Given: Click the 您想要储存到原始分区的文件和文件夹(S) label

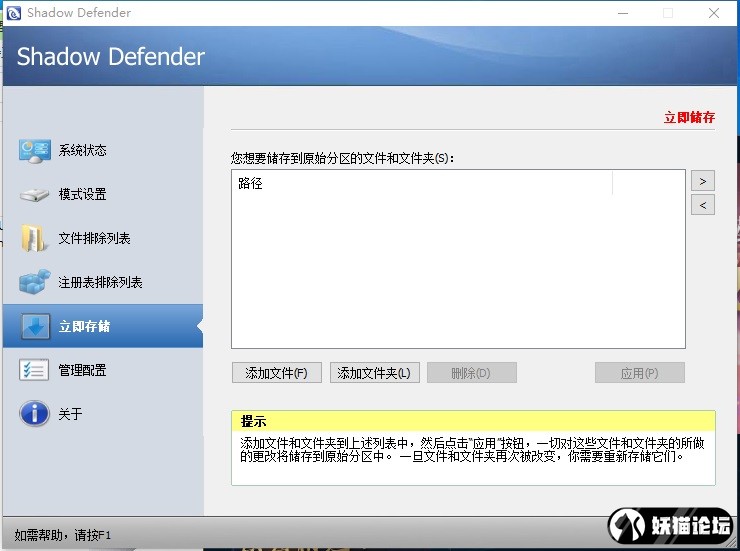Looking at the screenshot, I should coord(342,158).
